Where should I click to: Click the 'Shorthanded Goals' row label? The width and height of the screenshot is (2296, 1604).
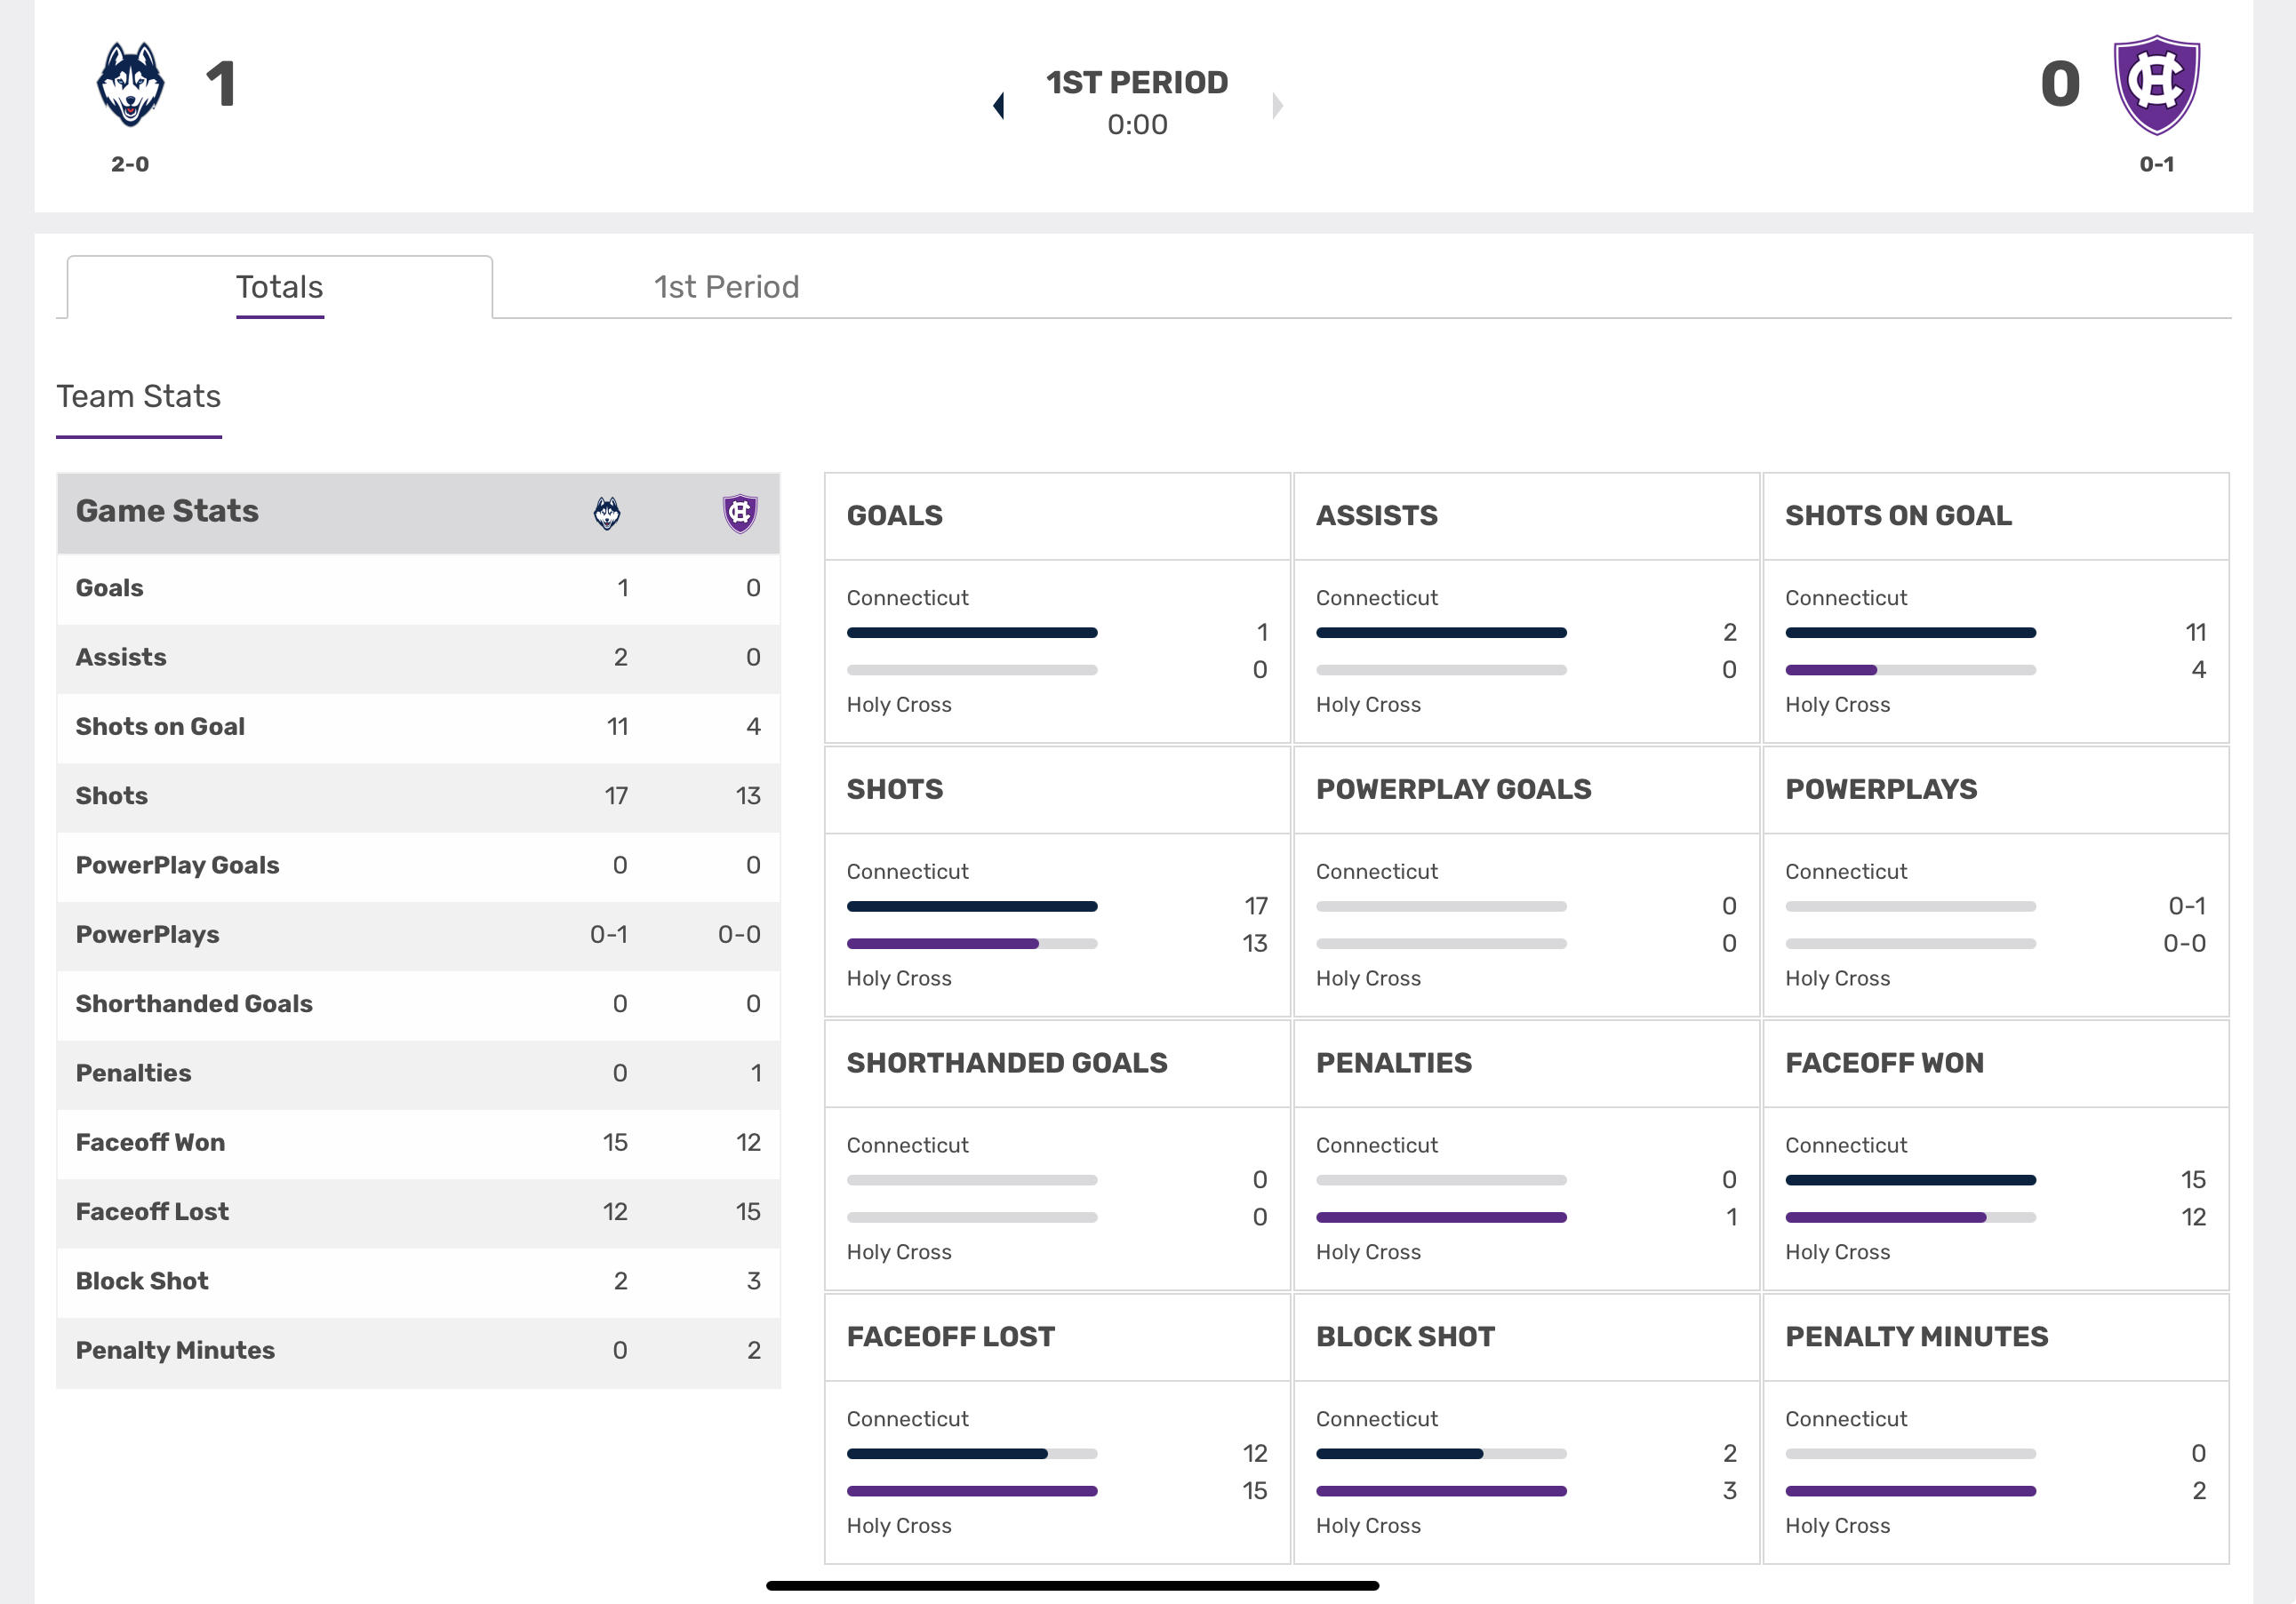[x=194, y=1004]
